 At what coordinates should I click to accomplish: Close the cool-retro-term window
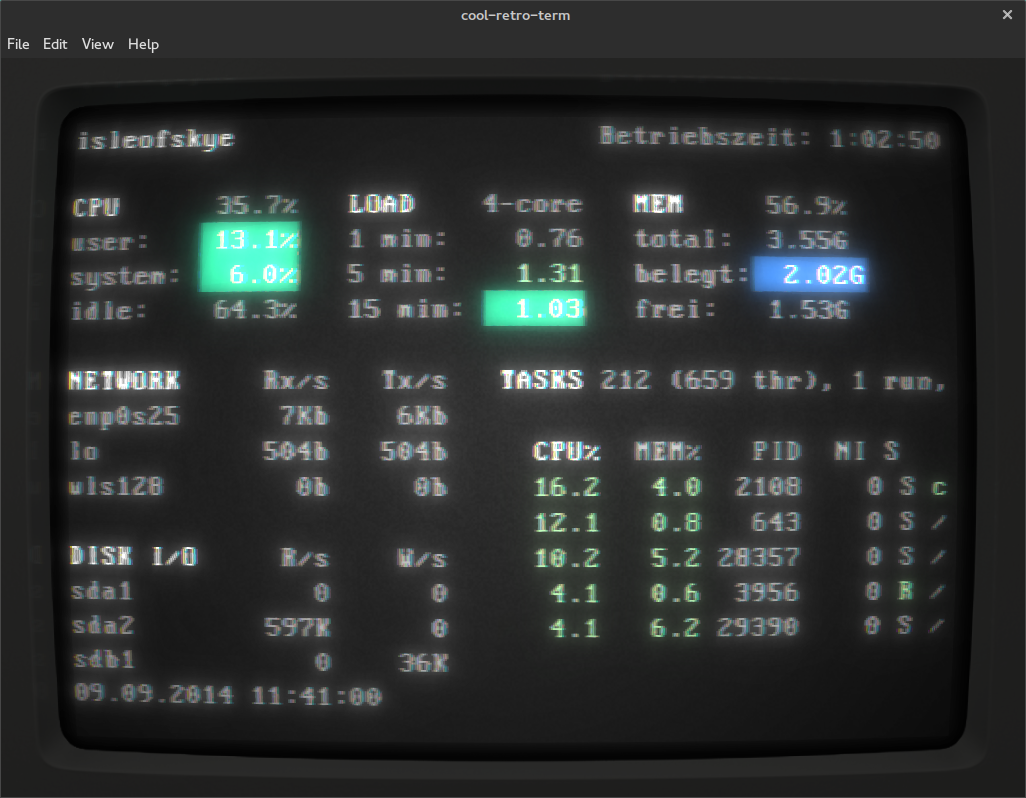pos(1007,15)
